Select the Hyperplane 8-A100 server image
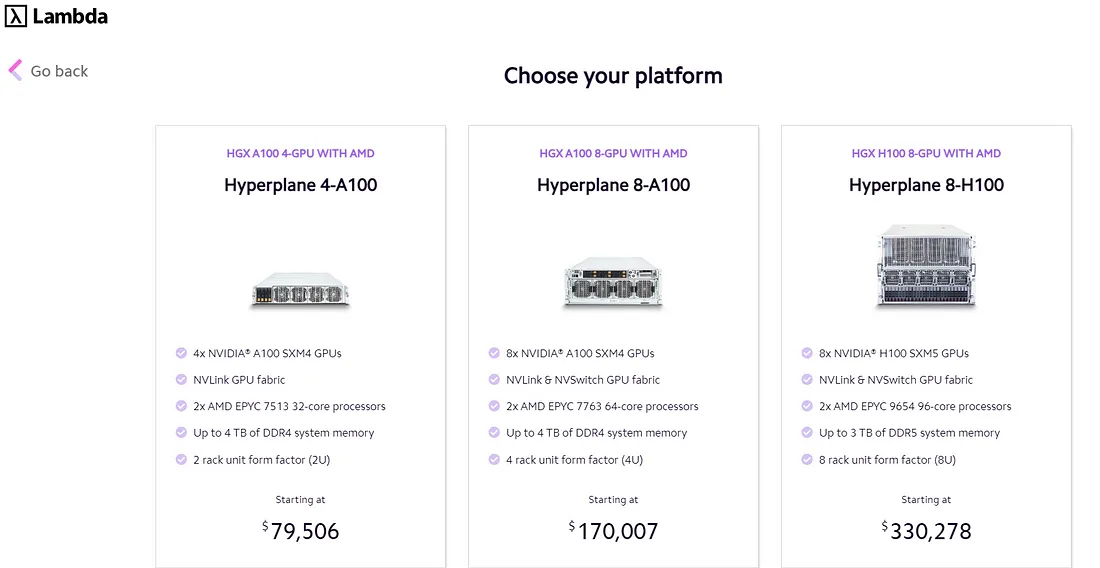 pyautogui.click(x=613, y=281)
